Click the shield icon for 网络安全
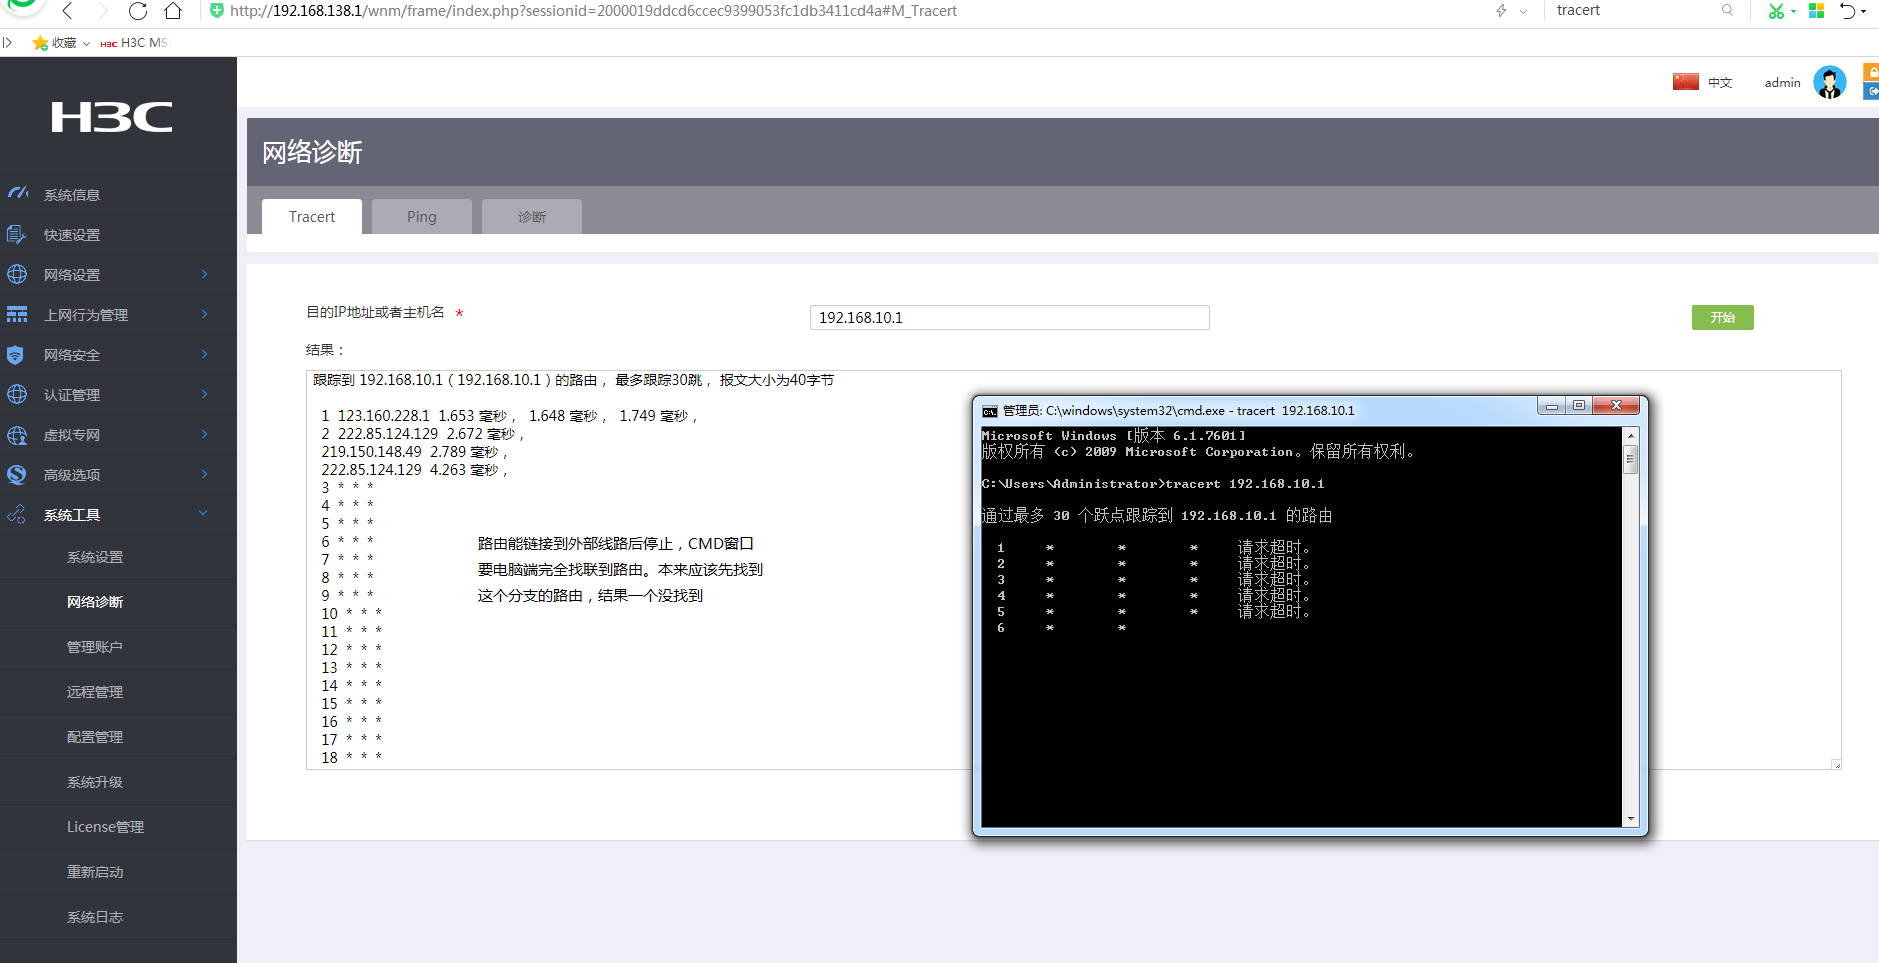This screenshot has height=963, width=1879. 15,354
